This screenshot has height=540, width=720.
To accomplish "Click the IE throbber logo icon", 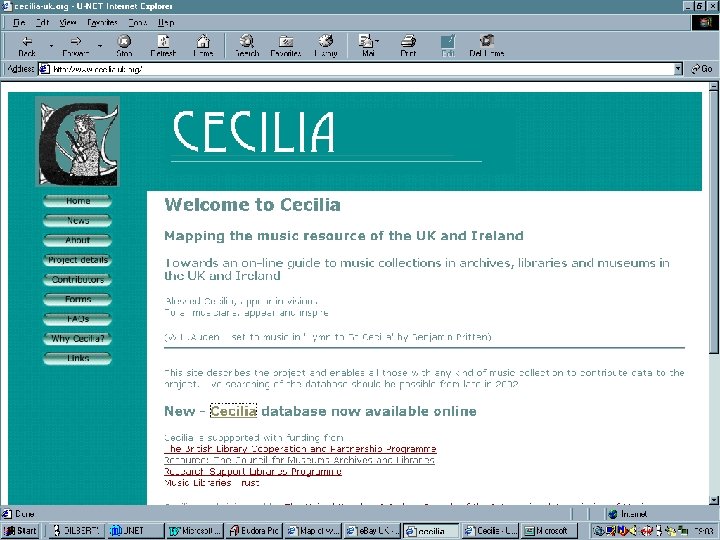I will [x=705, y=22].
